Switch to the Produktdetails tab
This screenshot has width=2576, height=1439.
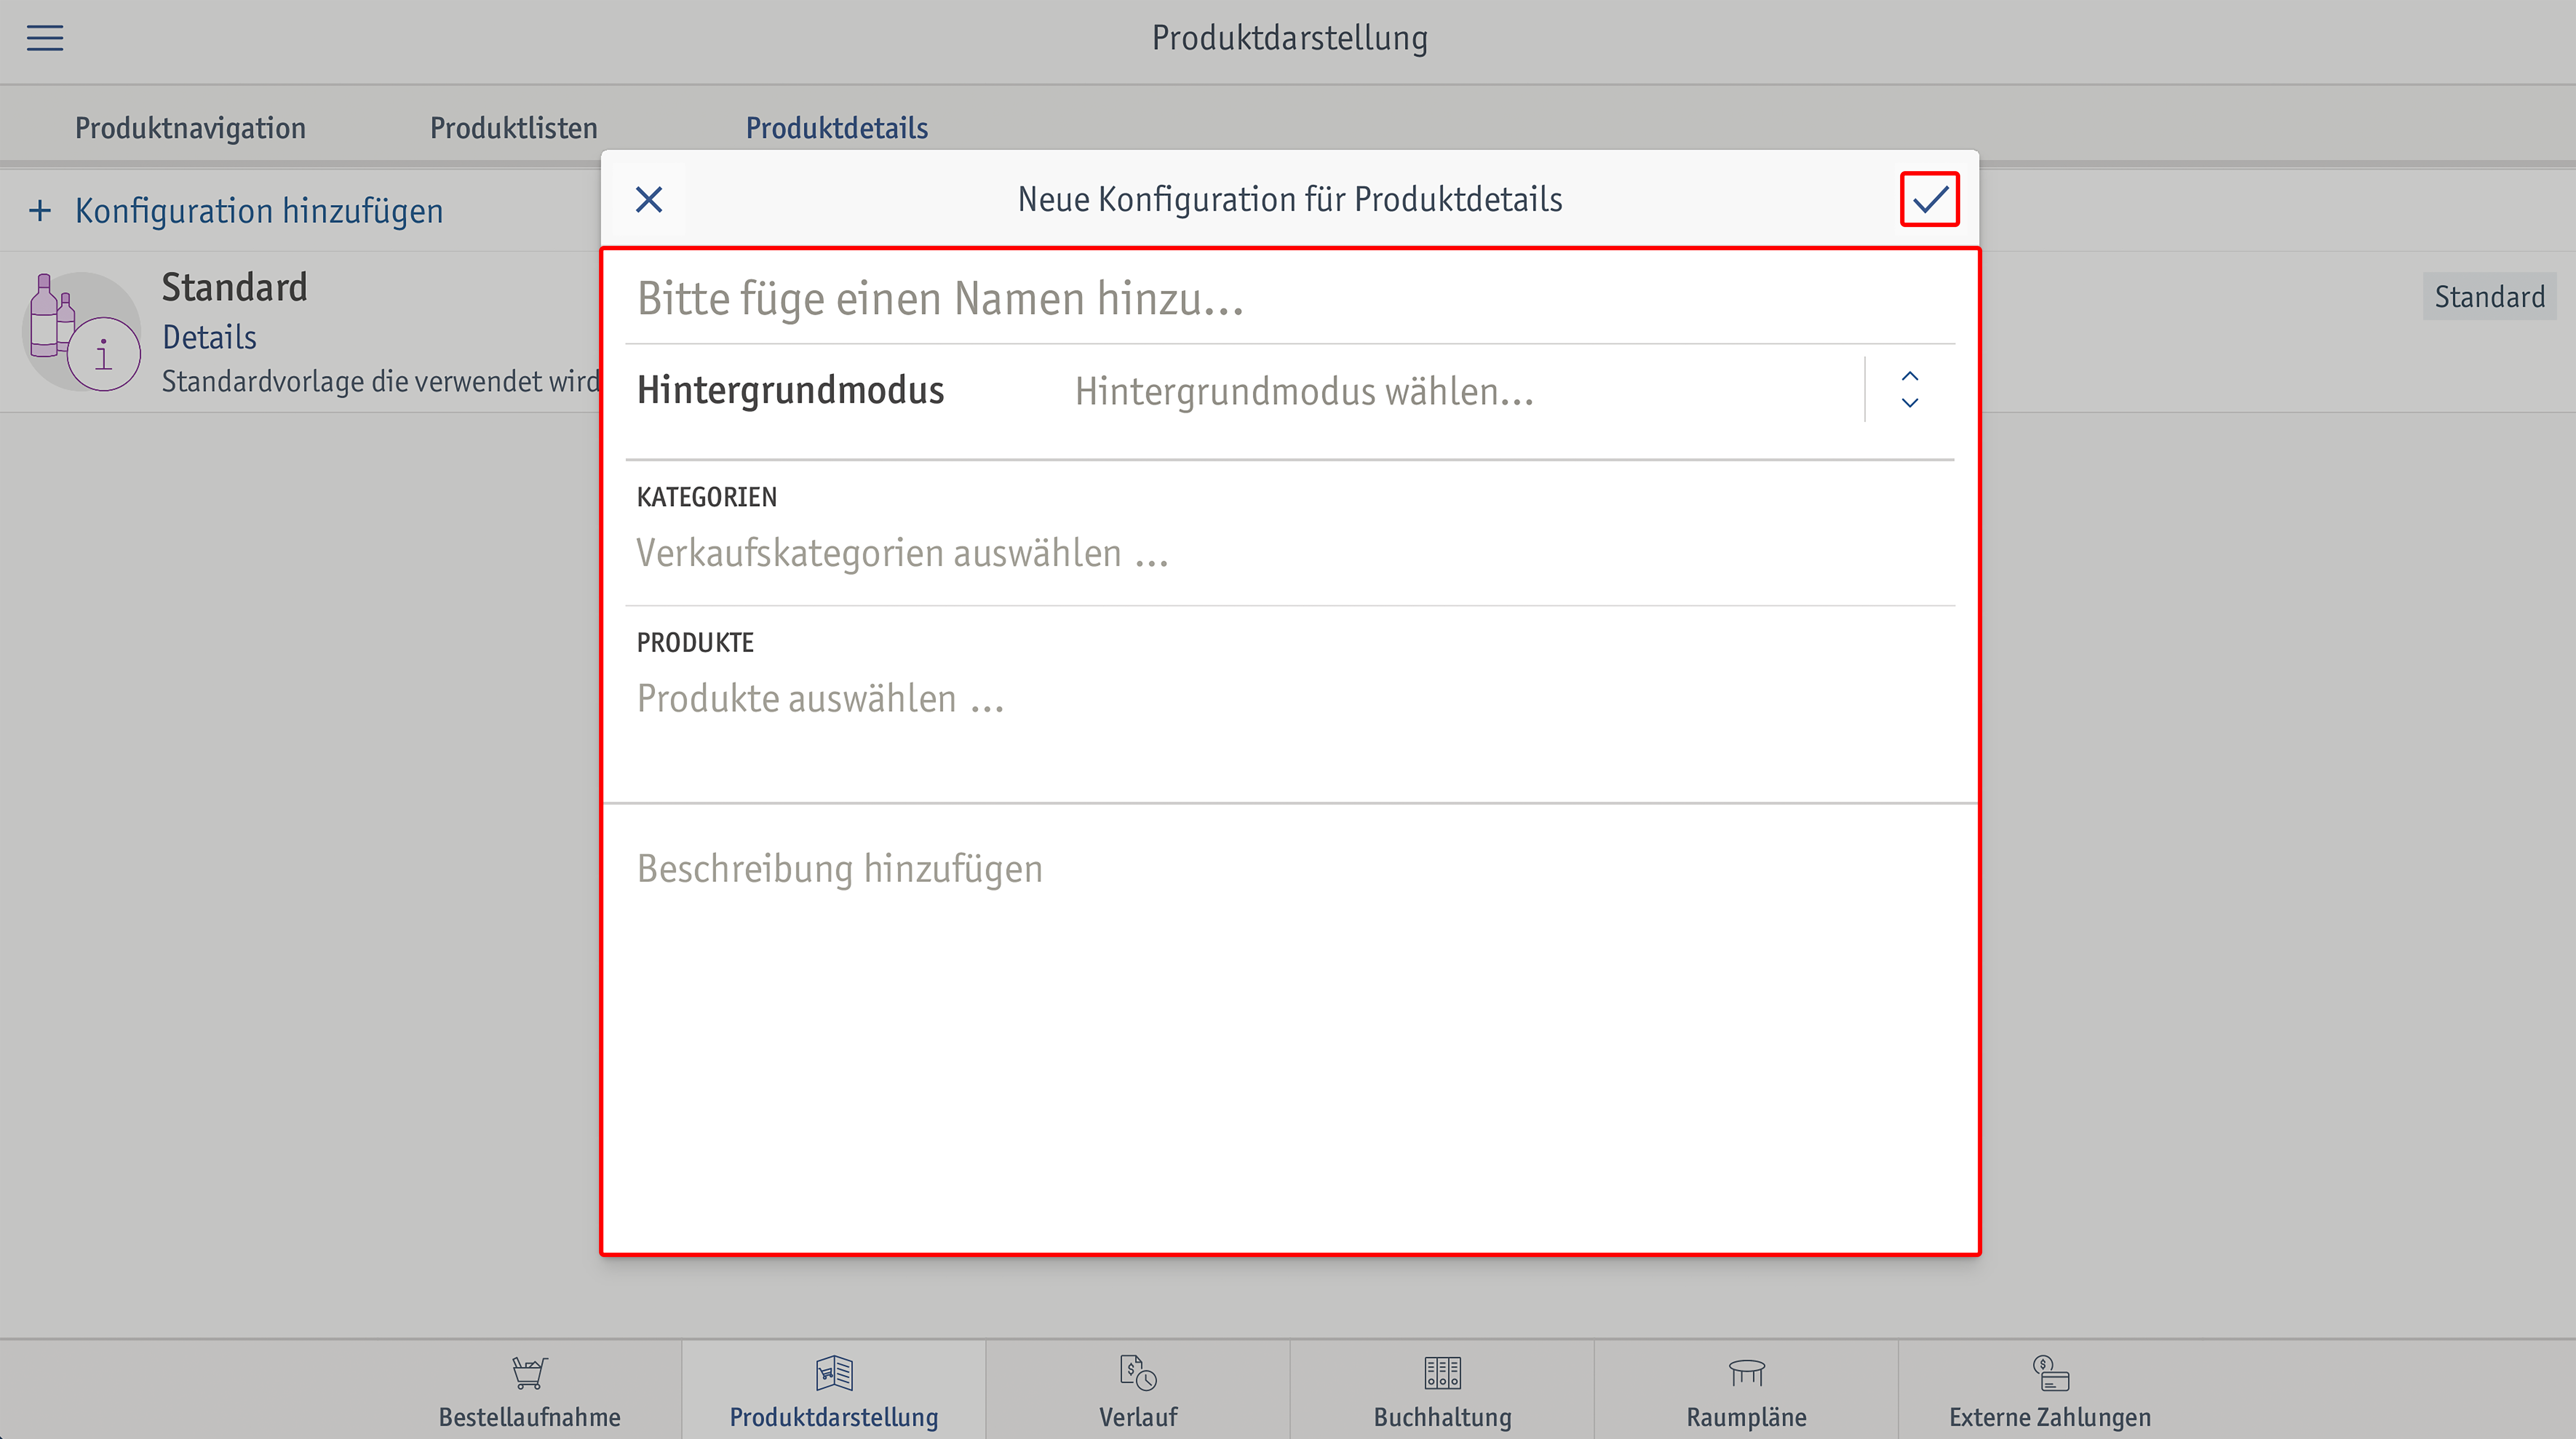click(x=837, y=128)
